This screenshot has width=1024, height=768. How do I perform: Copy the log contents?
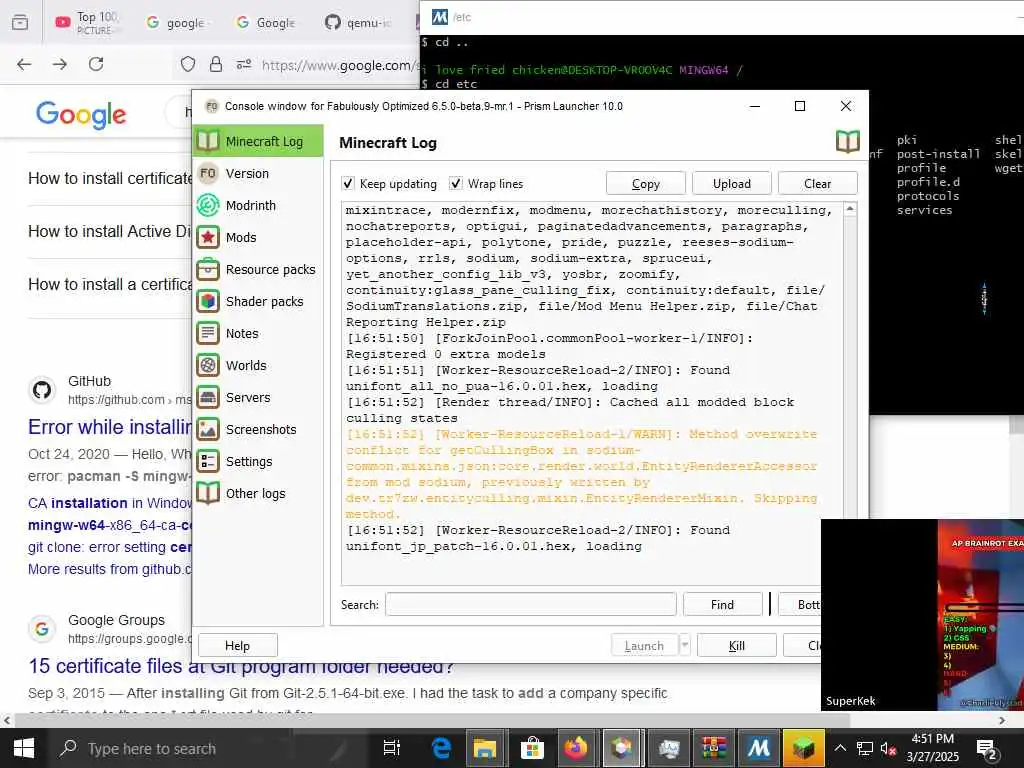coord(645,184)
